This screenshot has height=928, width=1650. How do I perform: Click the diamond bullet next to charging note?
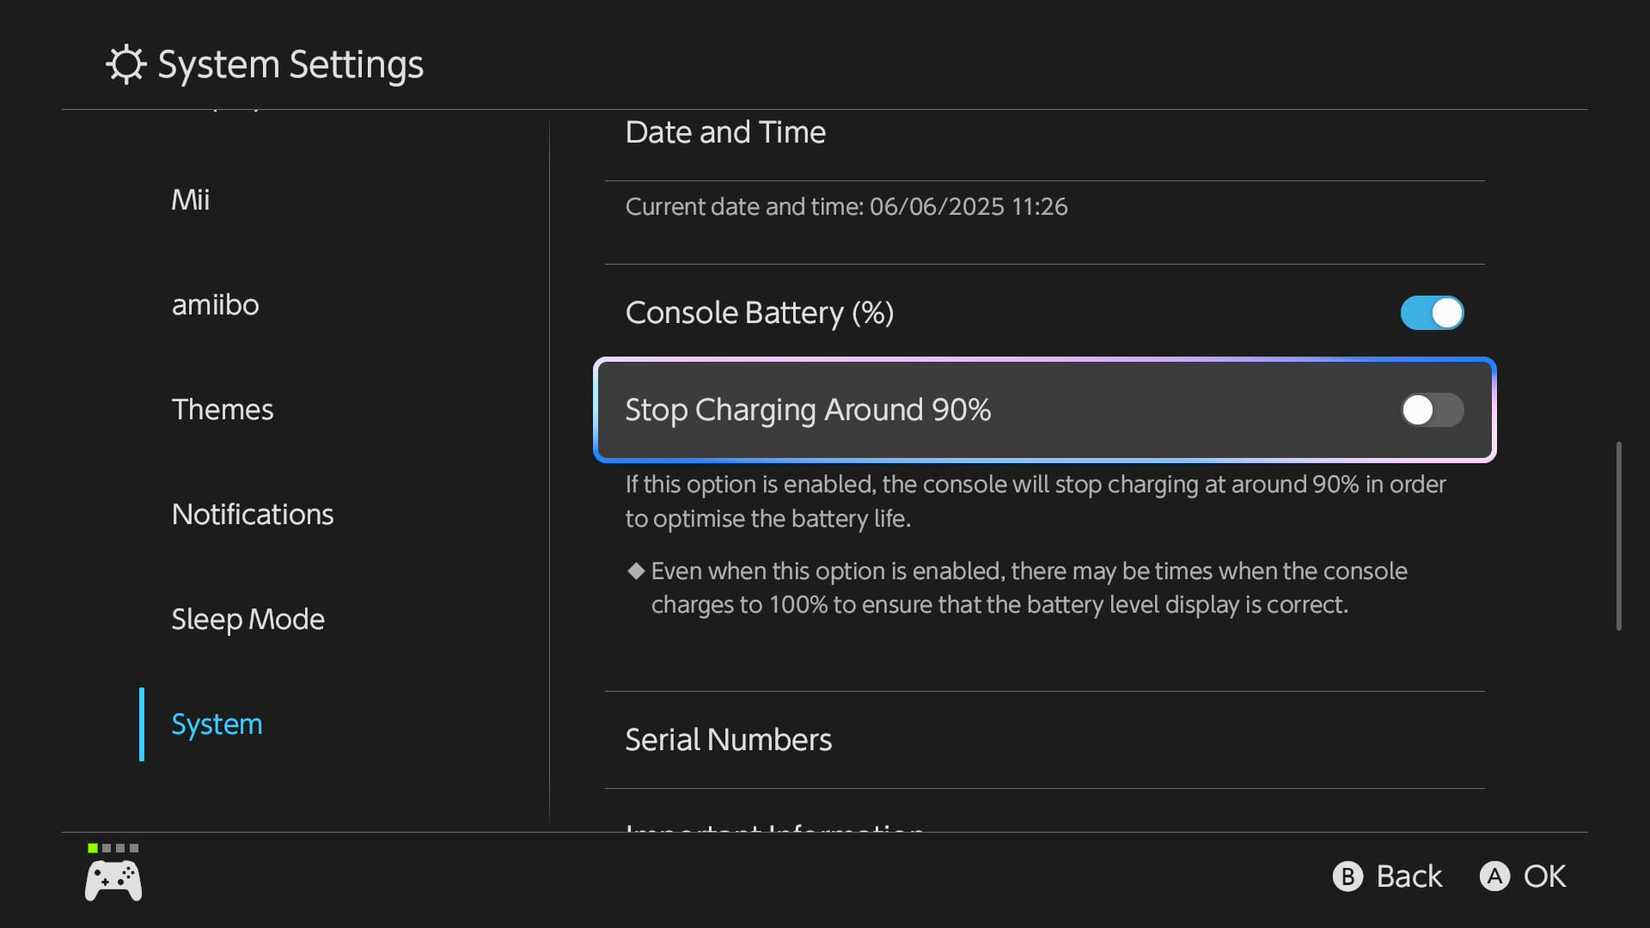point(635,571)
